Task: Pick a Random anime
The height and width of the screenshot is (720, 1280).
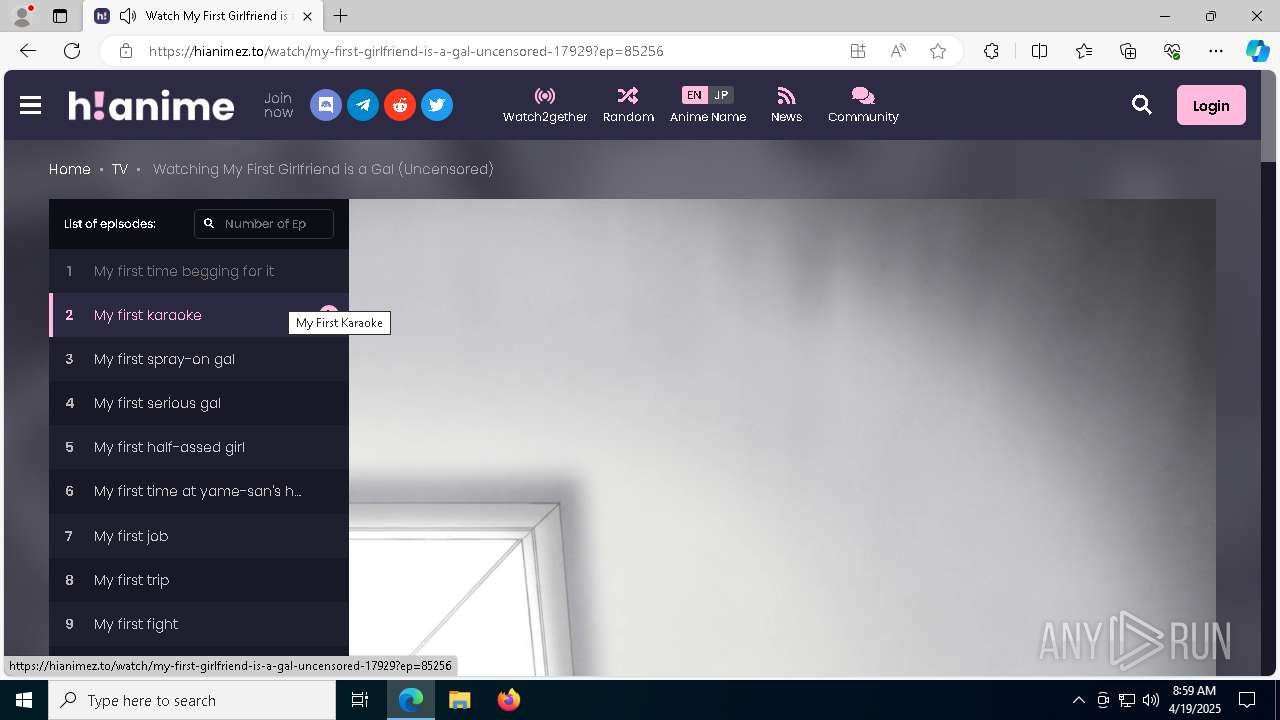Action: click(628, 105)
